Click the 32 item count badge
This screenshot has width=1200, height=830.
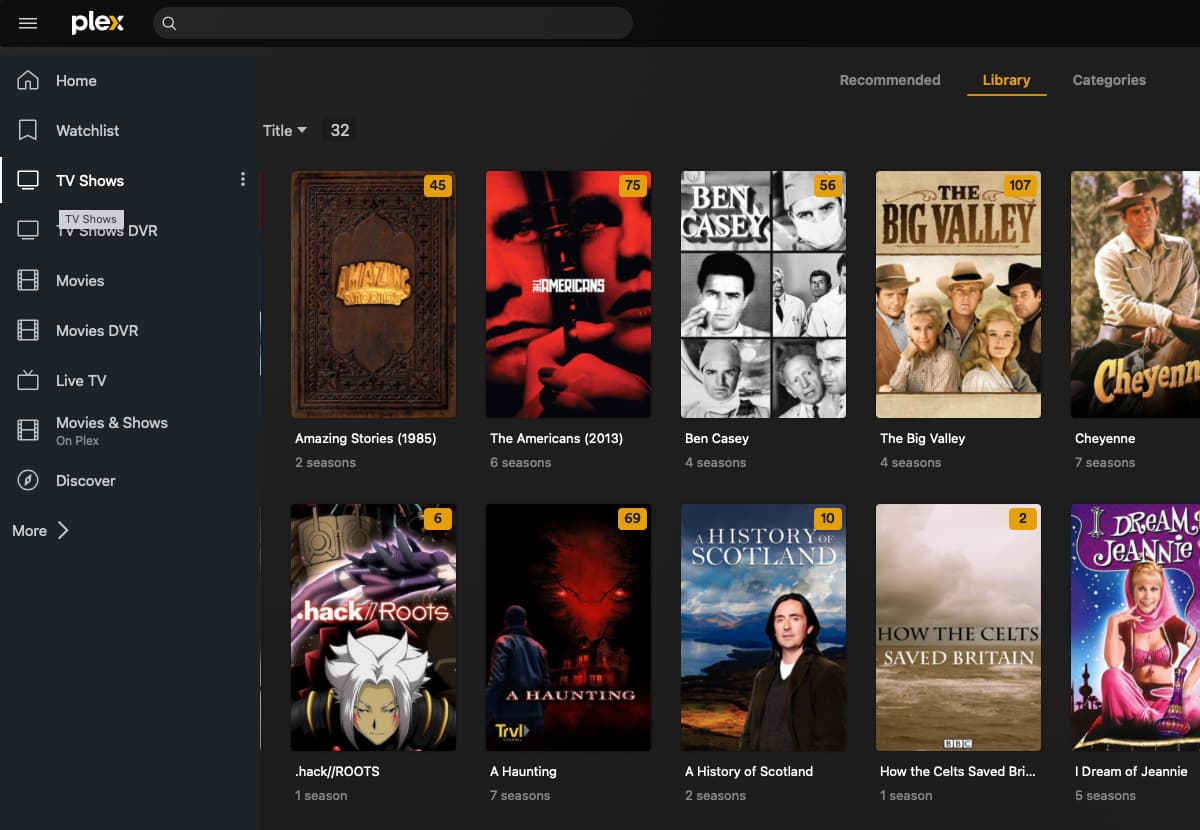point(340,131)
